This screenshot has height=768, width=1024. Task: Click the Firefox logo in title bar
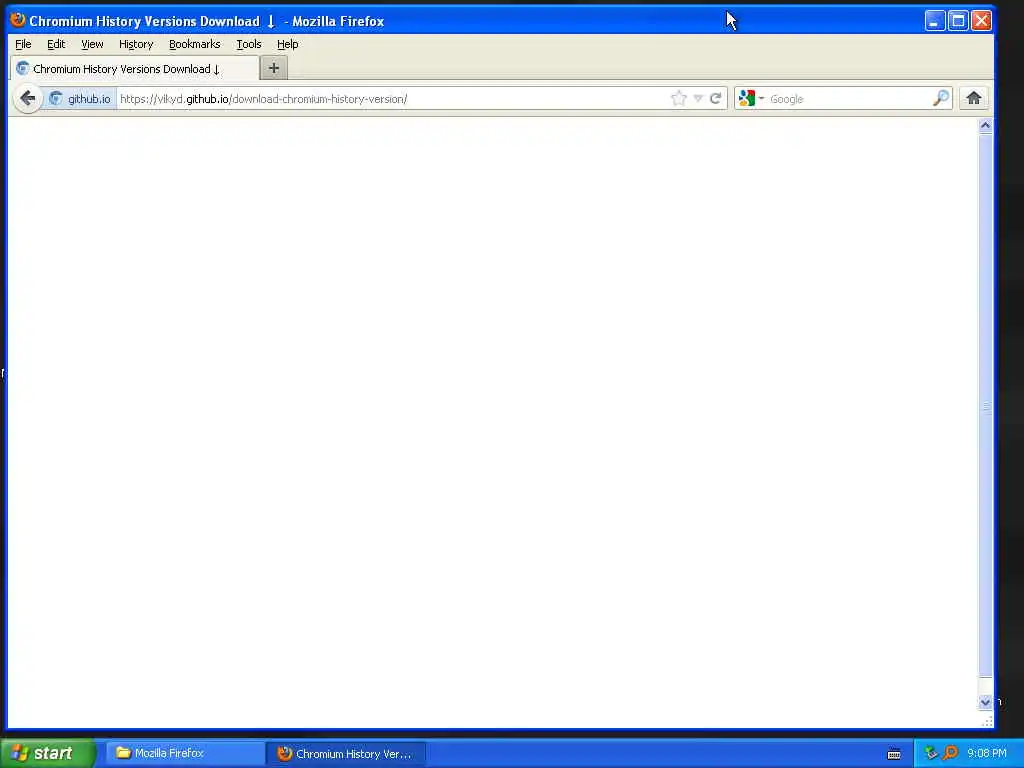point(18,20)
